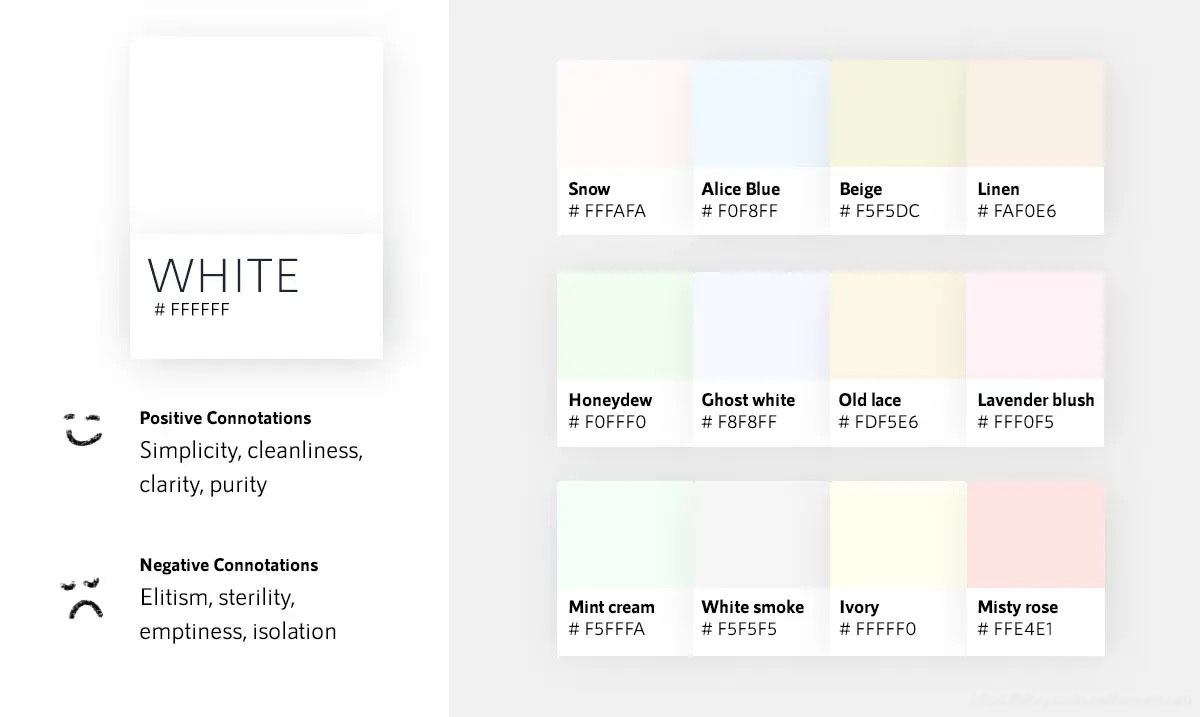This screenshot has width=1200, height=717.
Task: Pick the Mint cream color swatch
Action: [x=624, y=535]
